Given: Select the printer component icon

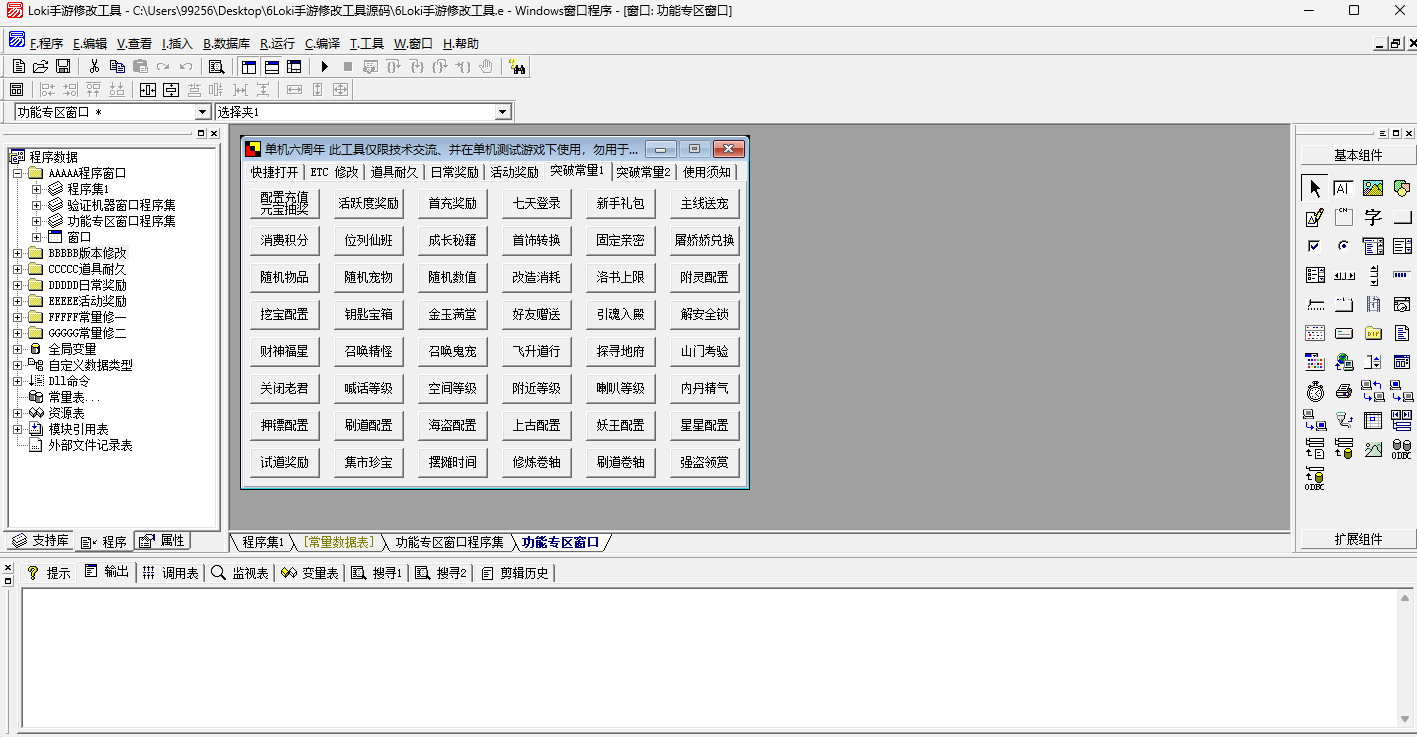Looking at the screenshot, I should coord(1344,391).
